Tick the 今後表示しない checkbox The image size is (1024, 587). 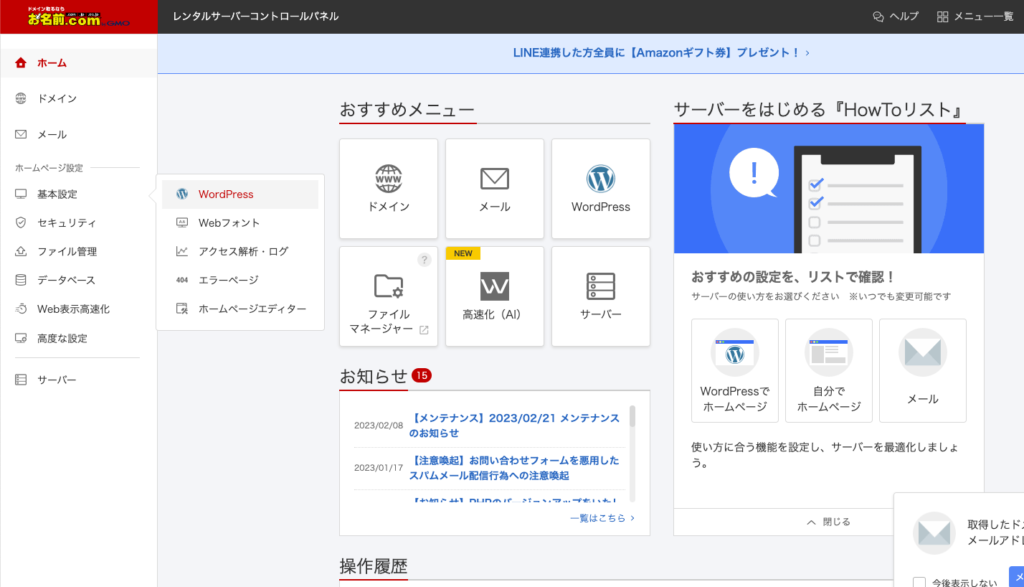tap(919, 582)
